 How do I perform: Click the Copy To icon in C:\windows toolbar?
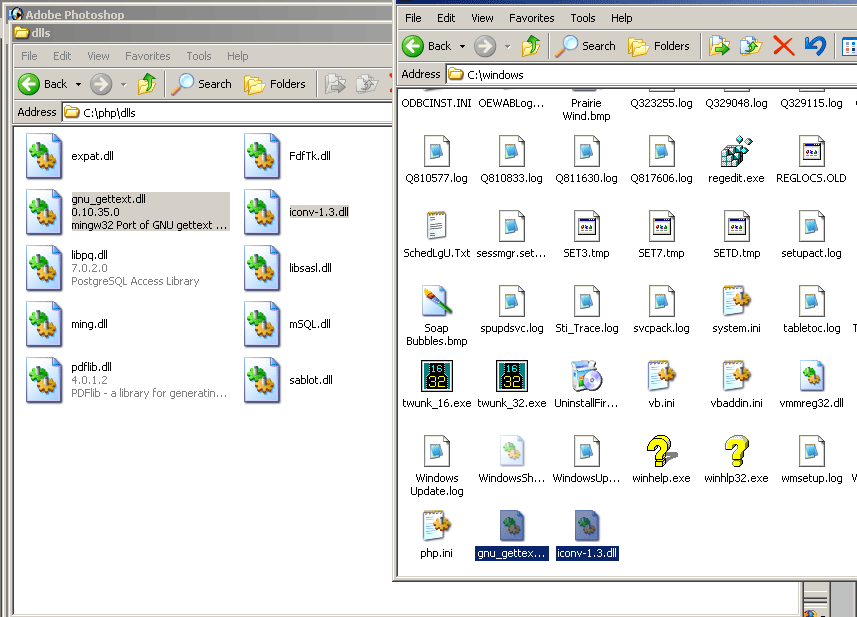pyautogui.click(x=751, y=46)
